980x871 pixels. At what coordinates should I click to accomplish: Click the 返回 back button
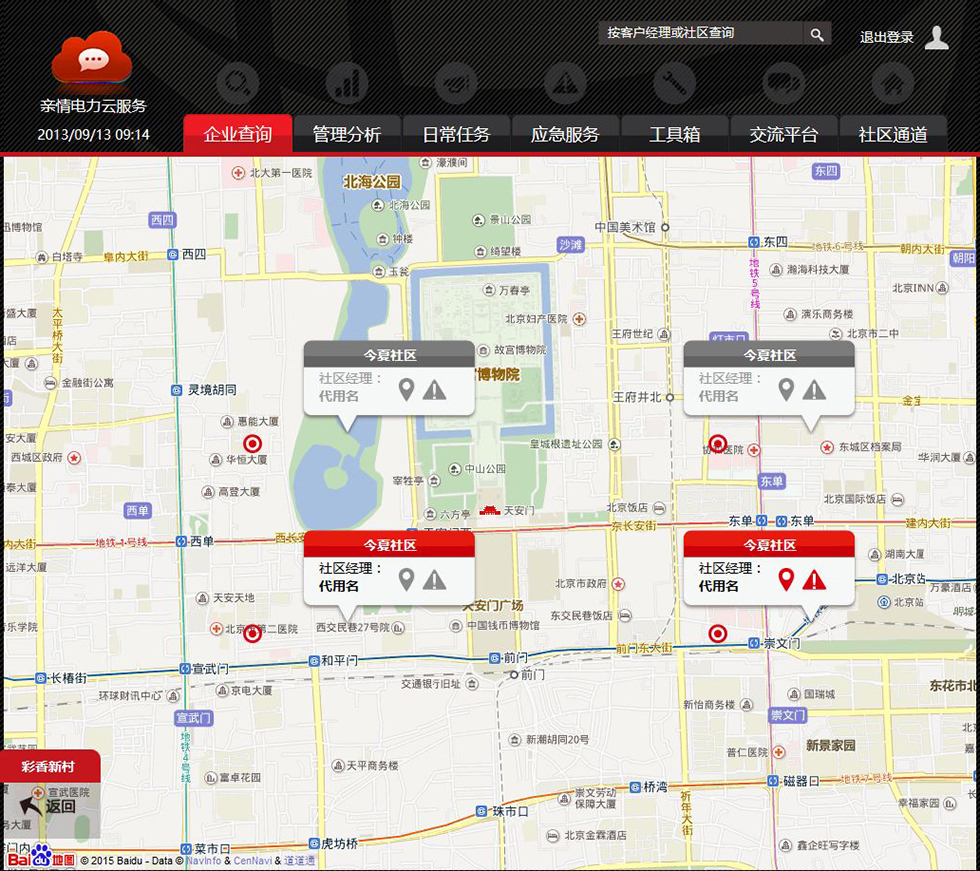click(x=49, y=807)
